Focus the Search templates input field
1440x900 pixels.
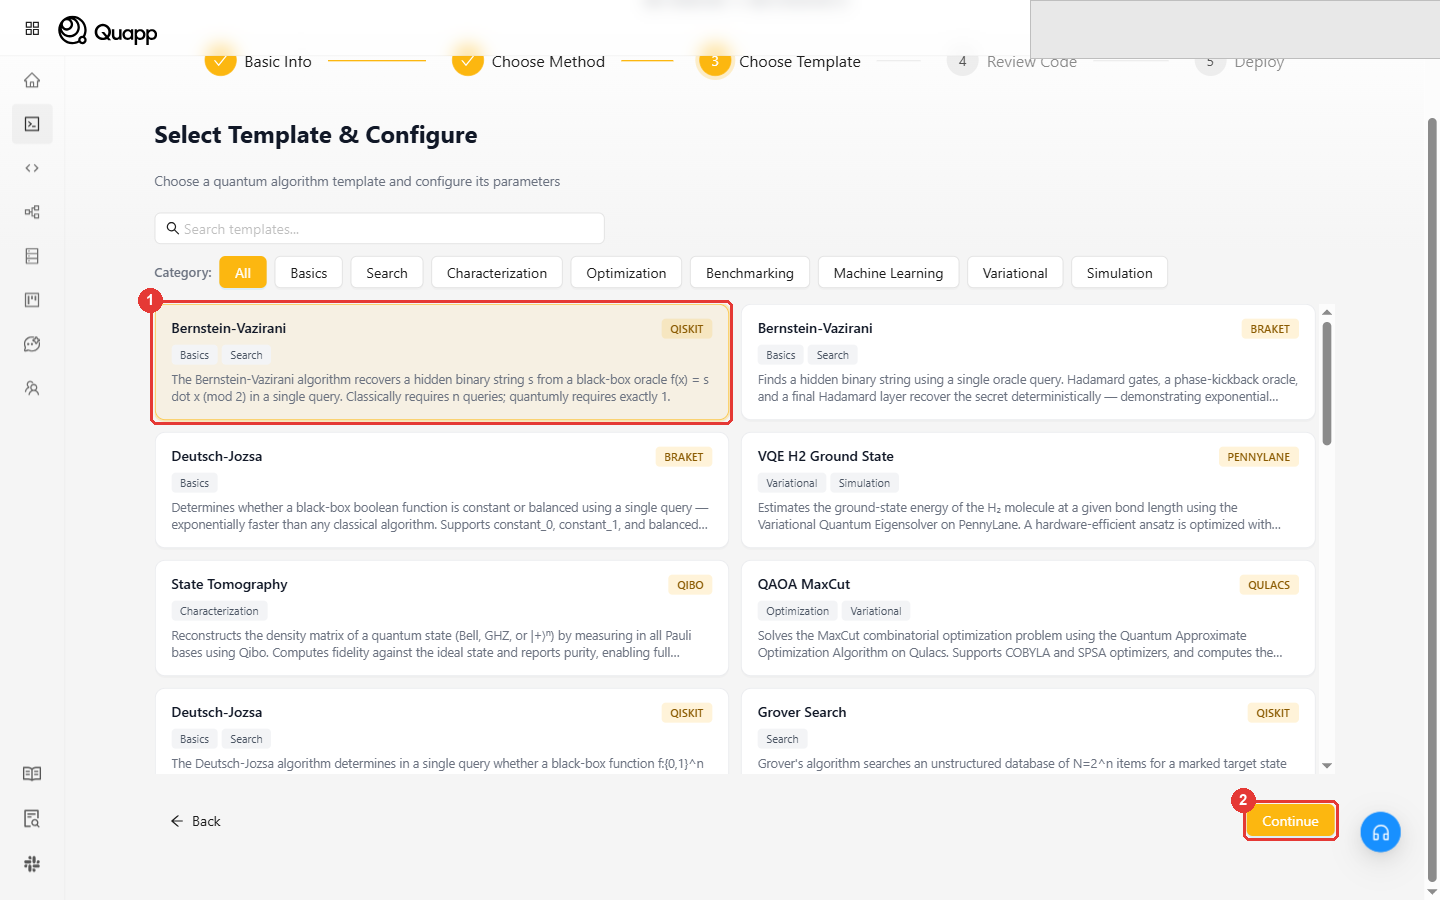click(x=380, y=228)
